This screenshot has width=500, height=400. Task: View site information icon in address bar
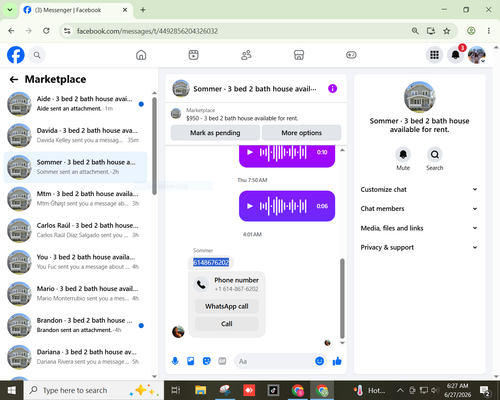click(67, 31)
